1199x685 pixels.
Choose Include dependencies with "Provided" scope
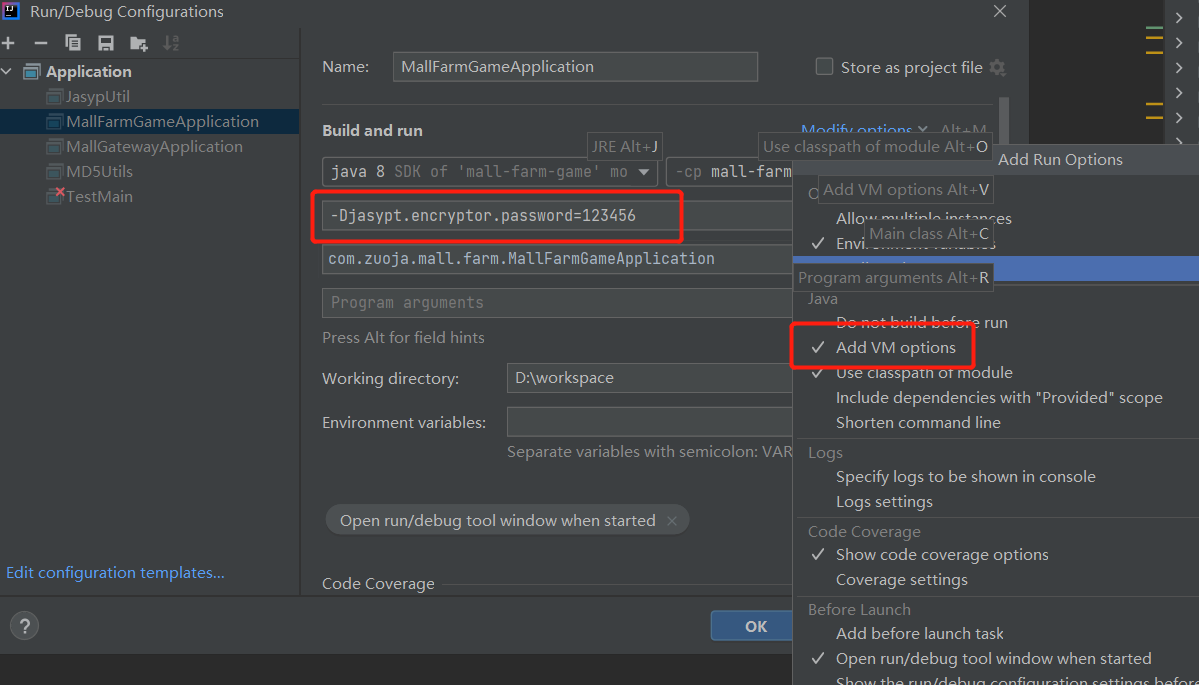tap(999, 398)
